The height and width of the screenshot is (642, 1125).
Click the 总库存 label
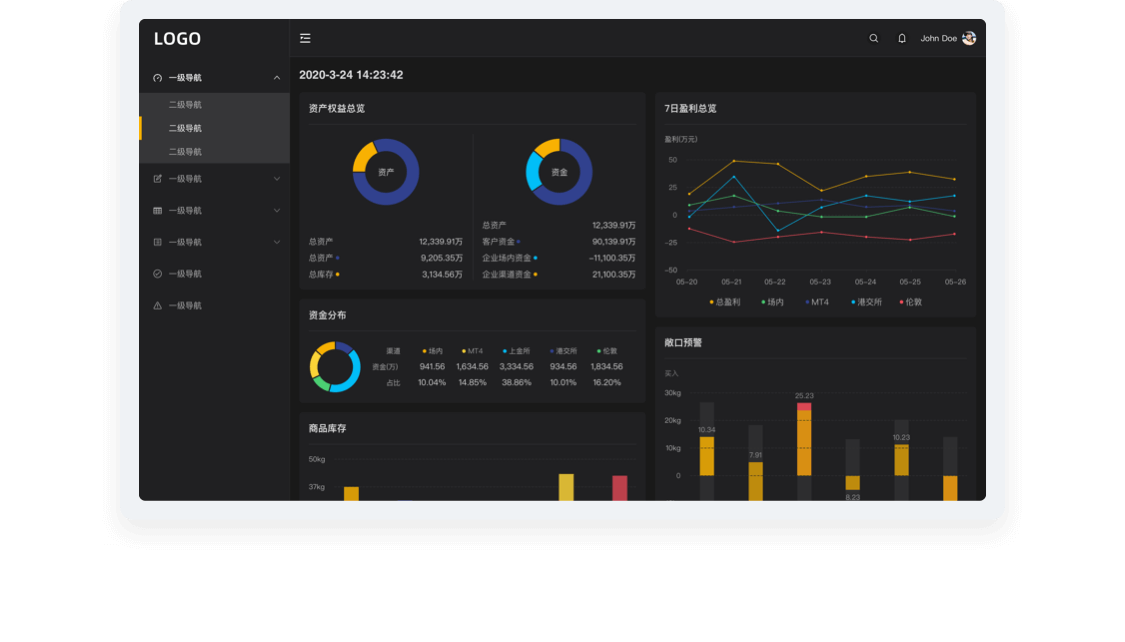[x=321, y=274]
